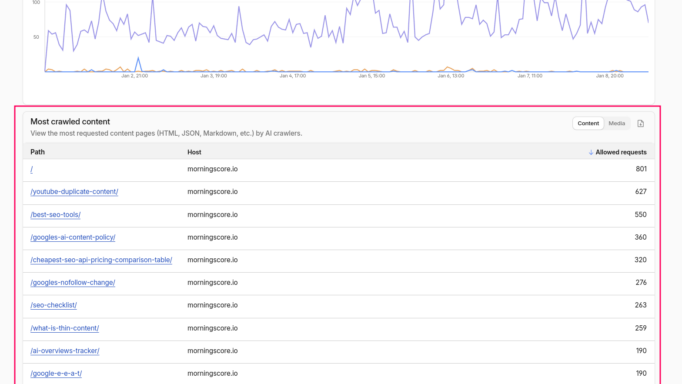The image size is (682, 384).
Task: Click the Path column header
Action: (37, 152)
